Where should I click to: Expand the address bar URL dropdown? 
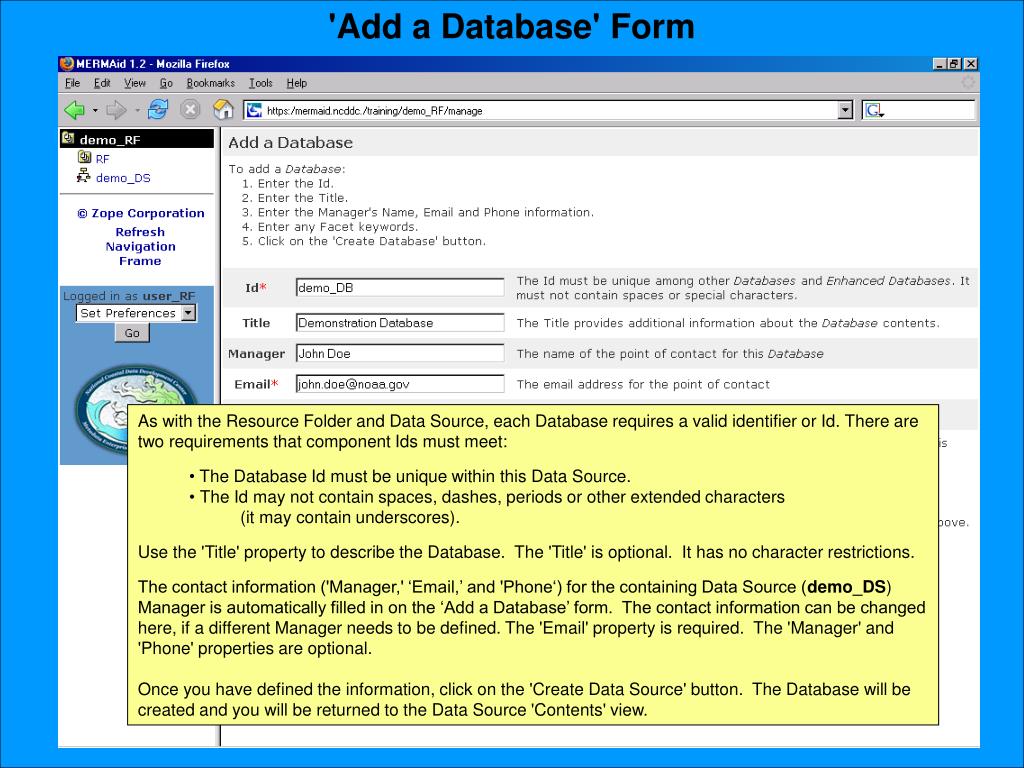tap(845, 110)
